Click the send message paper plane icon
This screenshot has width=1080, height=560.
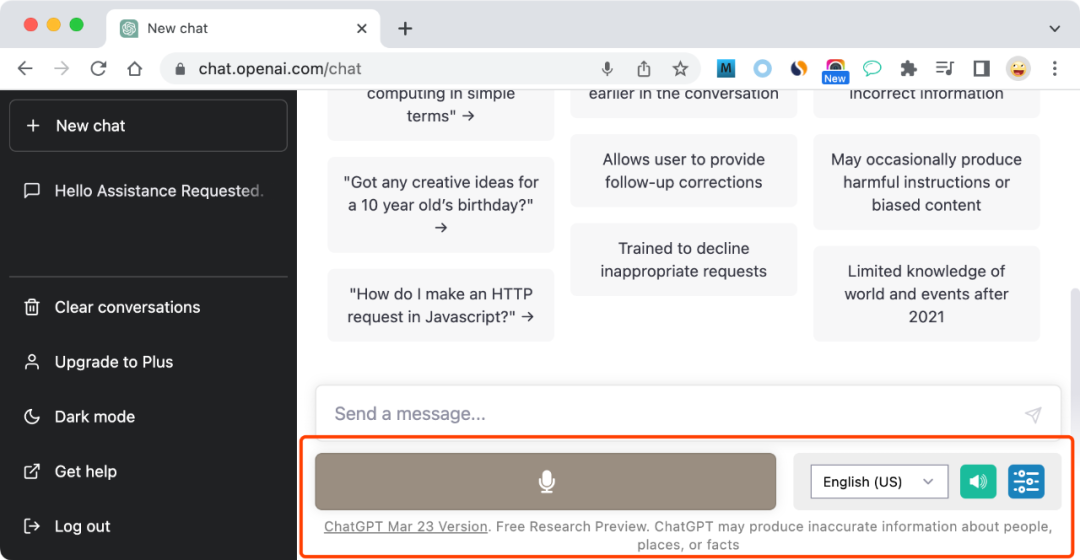click(x=1033, y=414)
